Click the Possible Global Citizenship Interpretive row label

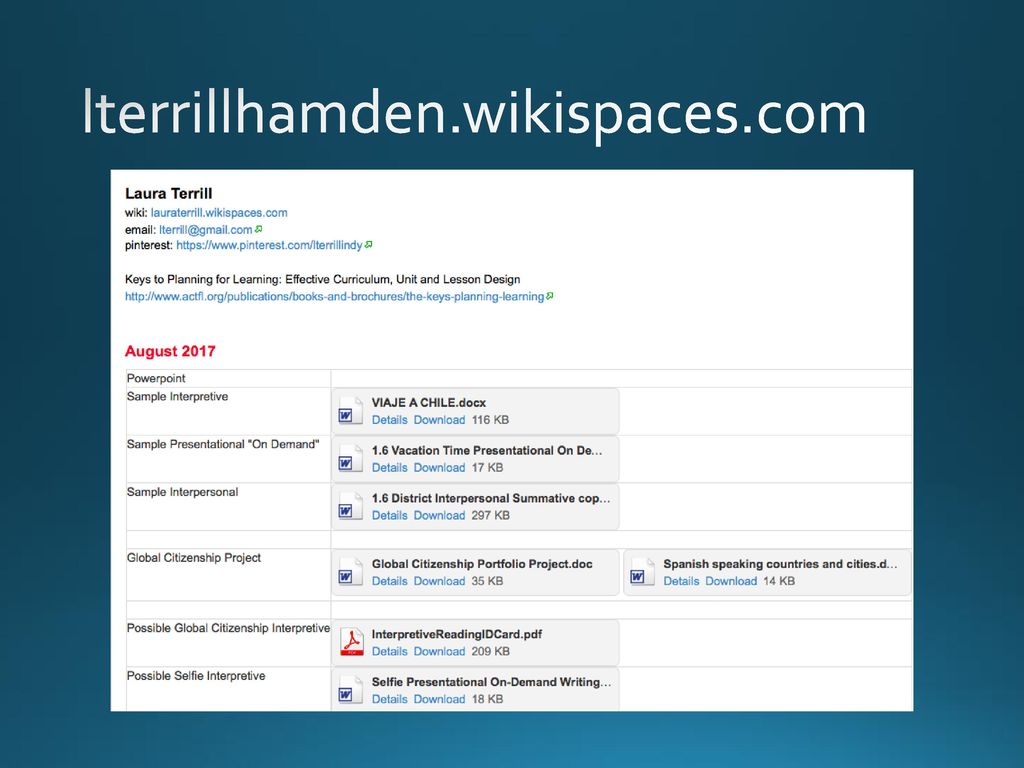click(x=229, y=628)
